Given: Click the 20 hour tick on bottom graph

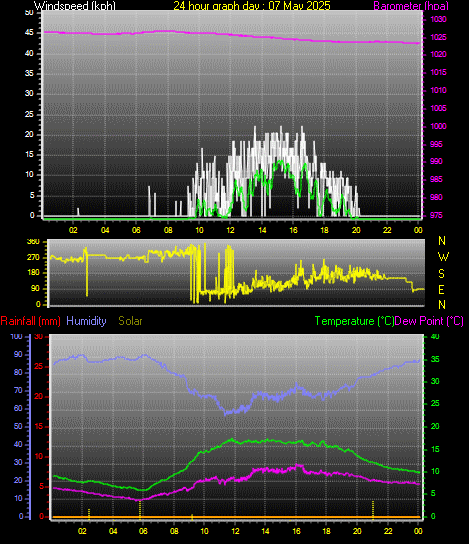Looking at the screenshot, I should pos(357,531).
